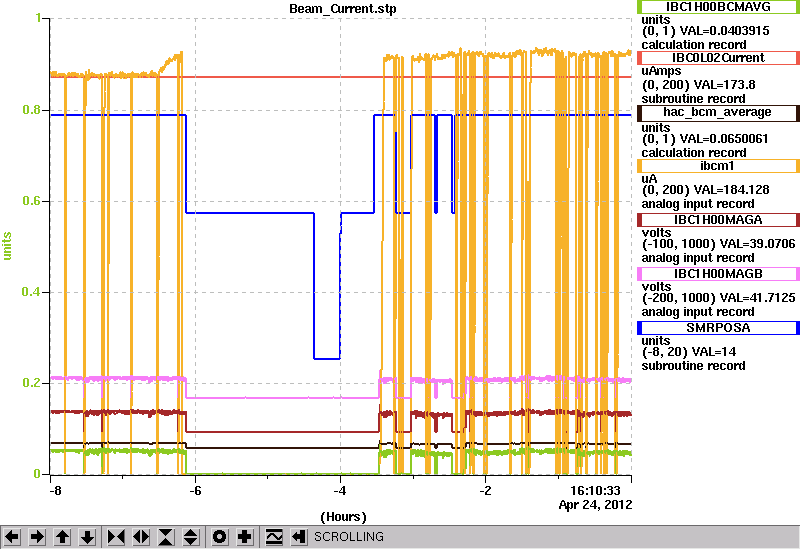Click the Apr 24, 2012 date label

[x=595, y=505]
